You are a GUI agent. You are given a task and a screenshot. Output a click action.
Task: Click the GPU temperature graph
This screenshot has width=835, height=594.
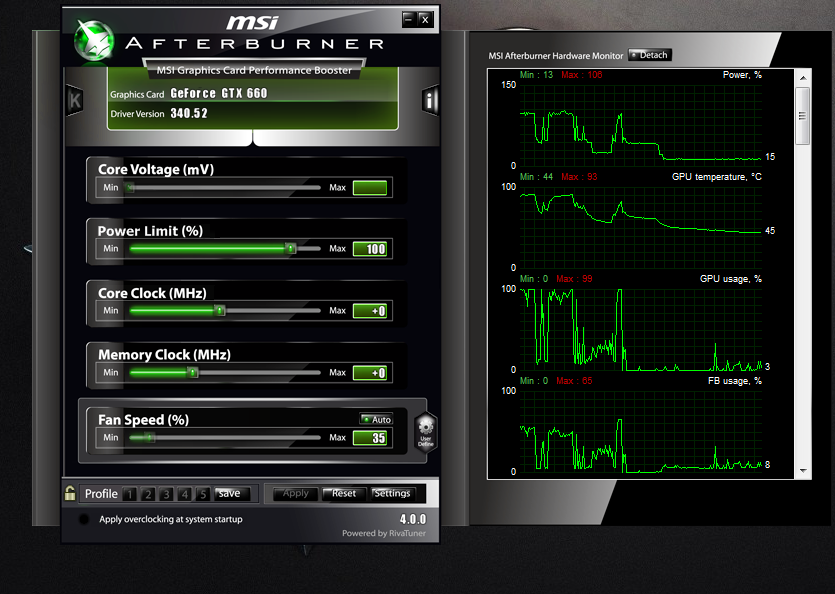[x=641, y=227]
